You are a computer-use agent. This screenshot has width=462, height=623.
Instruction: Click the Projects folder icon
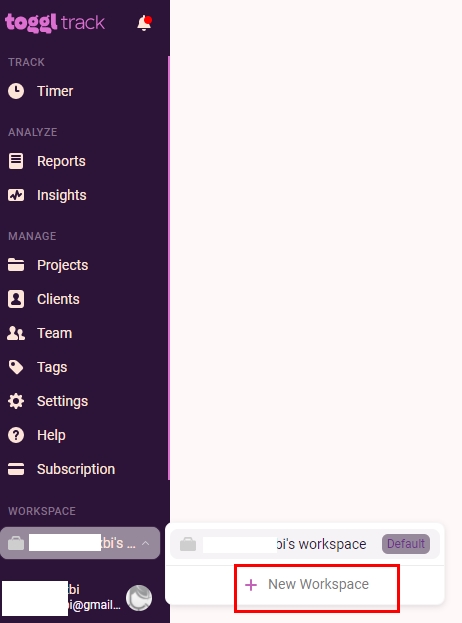16,265
